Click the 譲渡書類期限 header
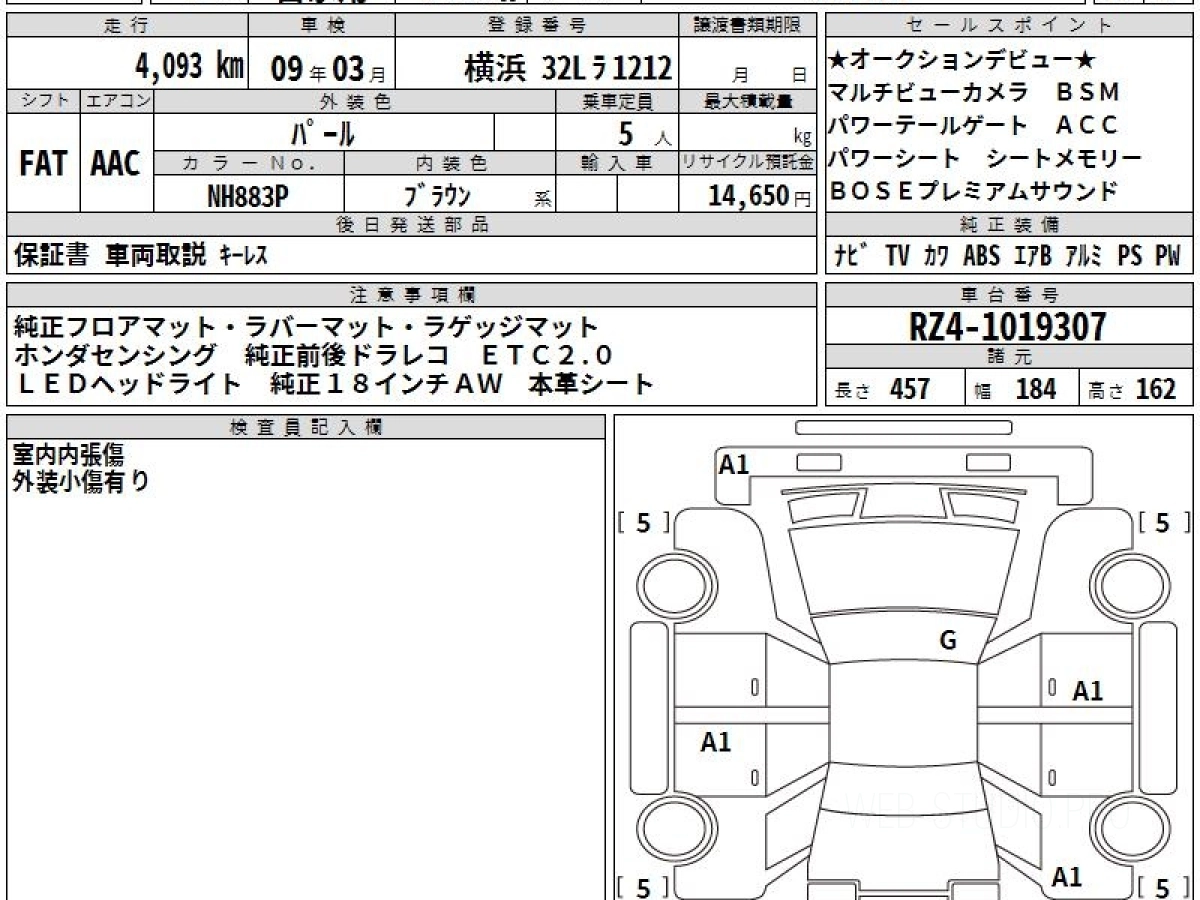The width and height of the screenshot is (1200, 900). (748, 26)
